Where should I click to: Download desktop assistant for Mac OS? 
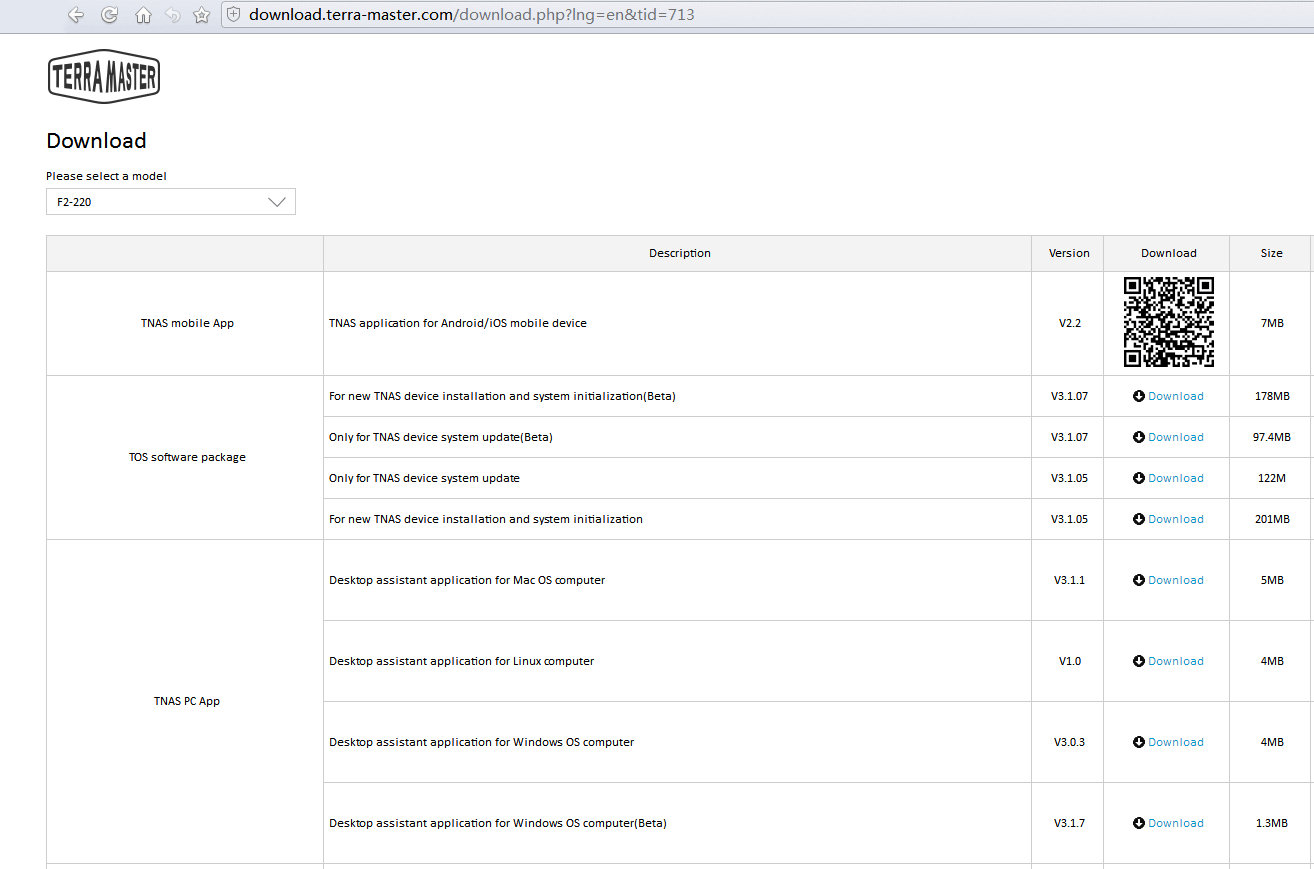pyautogui.click(x=1175, y=581)
